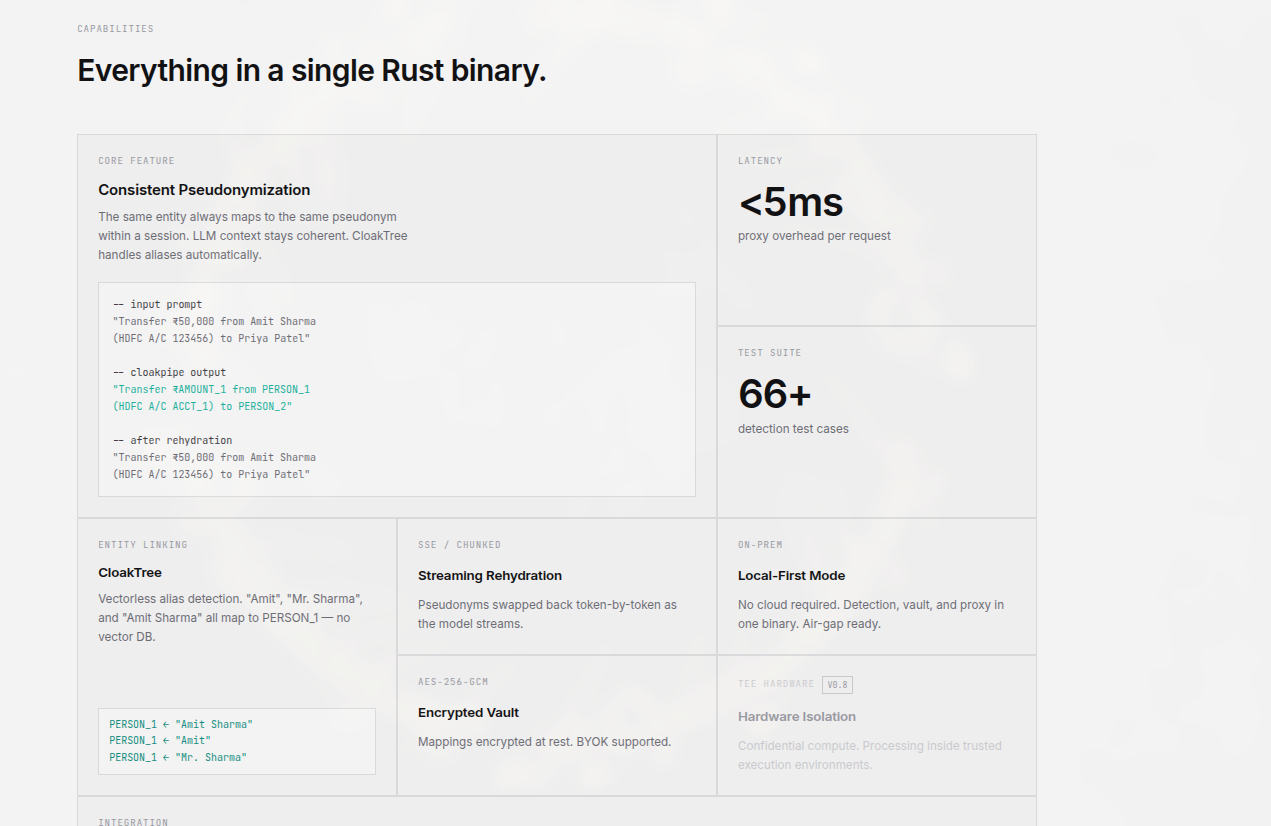Click the 'No cloud required' description text
This screenshot has height=826, width=1271.
coord(871,614)
